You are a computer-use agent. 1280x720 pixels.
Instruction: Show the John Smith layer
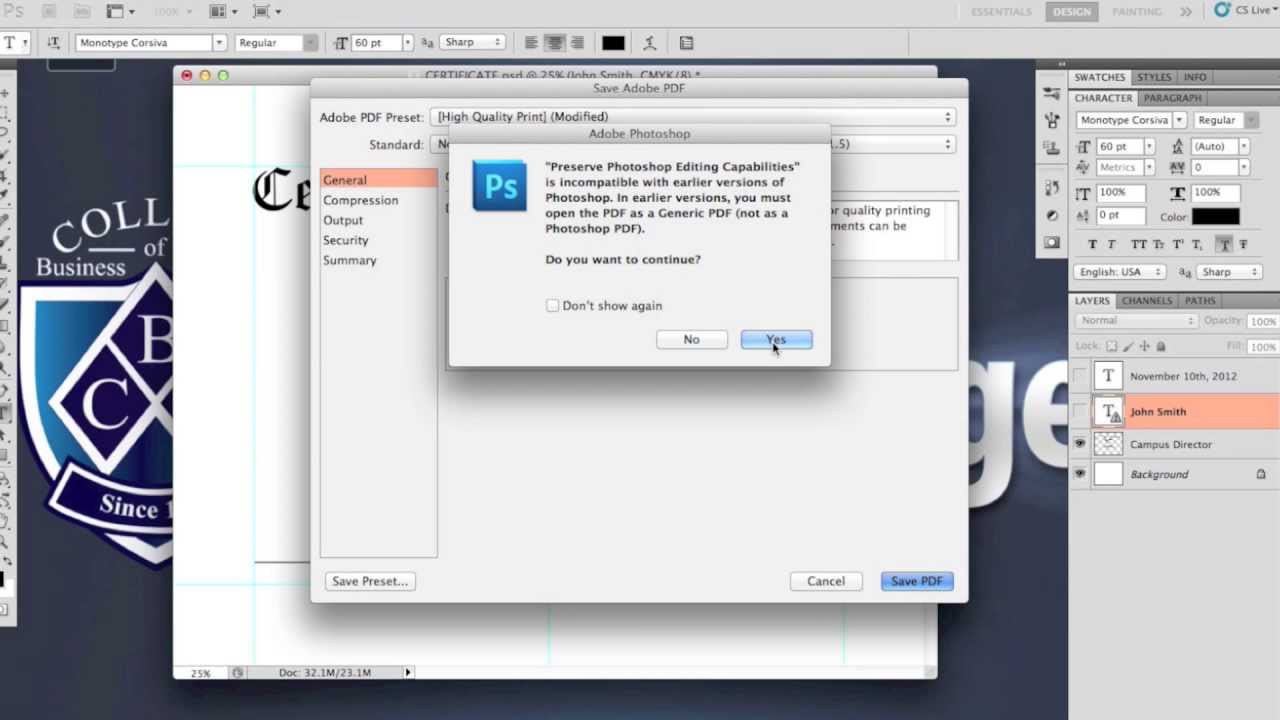1080,411
